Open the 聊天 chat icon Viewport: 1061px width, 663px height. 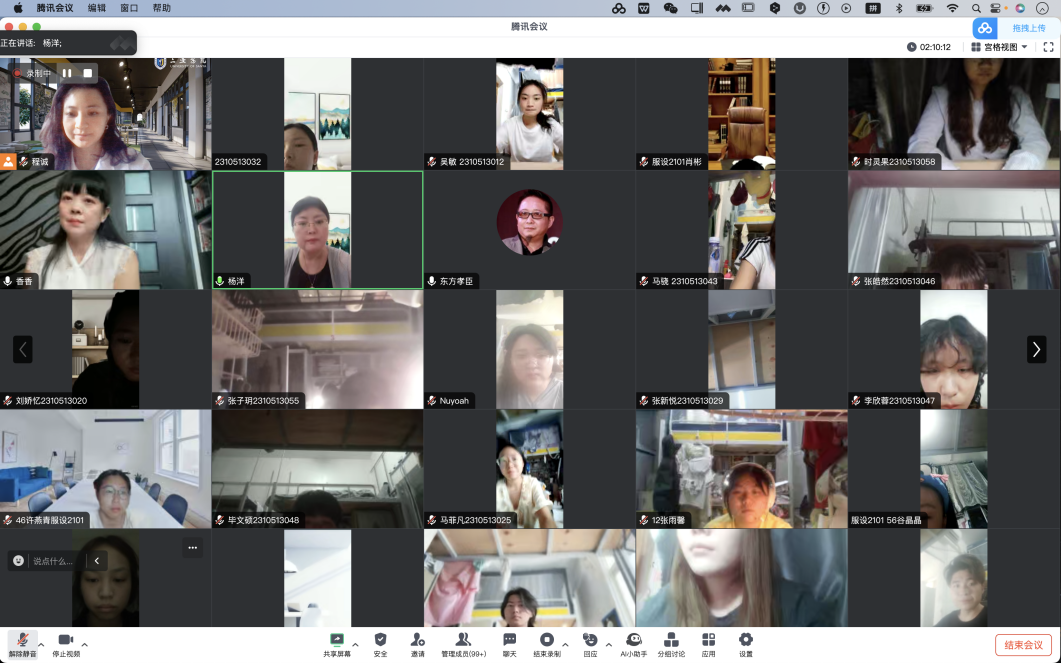pos(510,640)
